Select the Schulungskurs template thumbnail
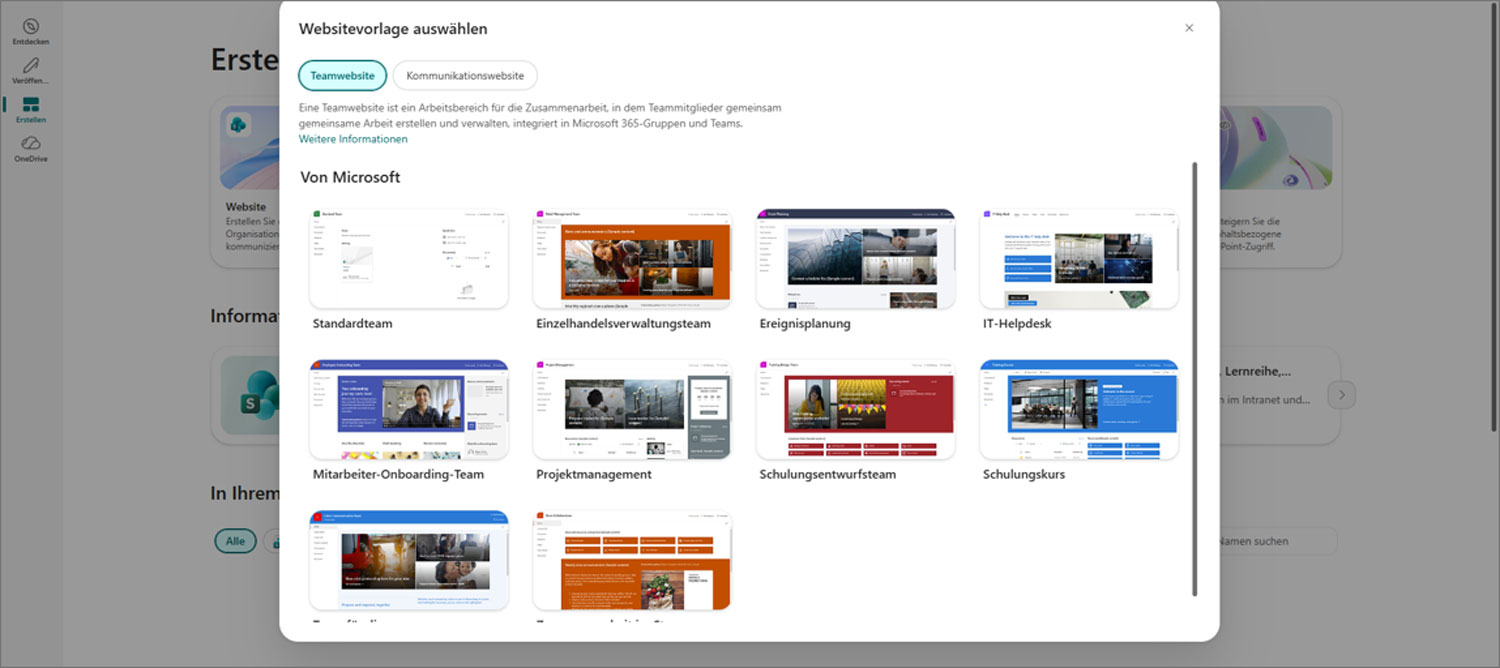This screenshot has height=668, width=1500. [x=1079, y=409]
